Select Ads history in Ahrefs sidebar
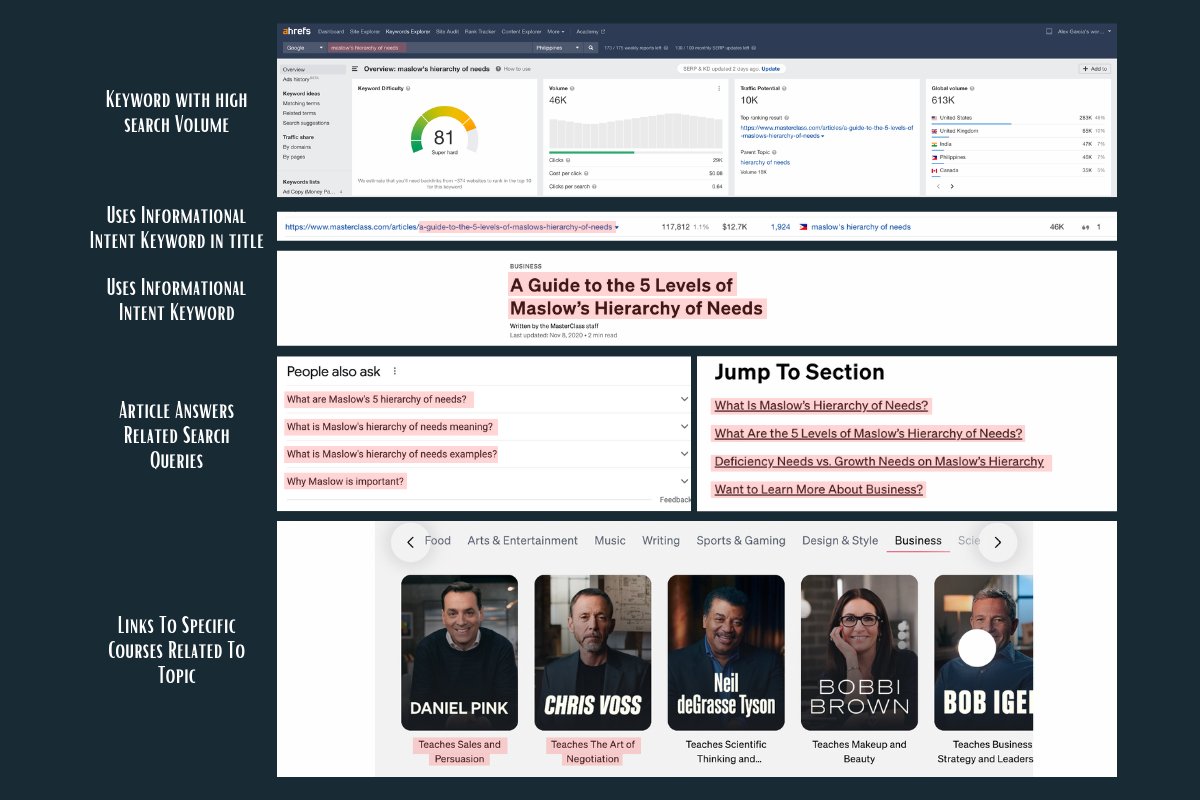The image size is (1200, 800). [x=300, y=79]
